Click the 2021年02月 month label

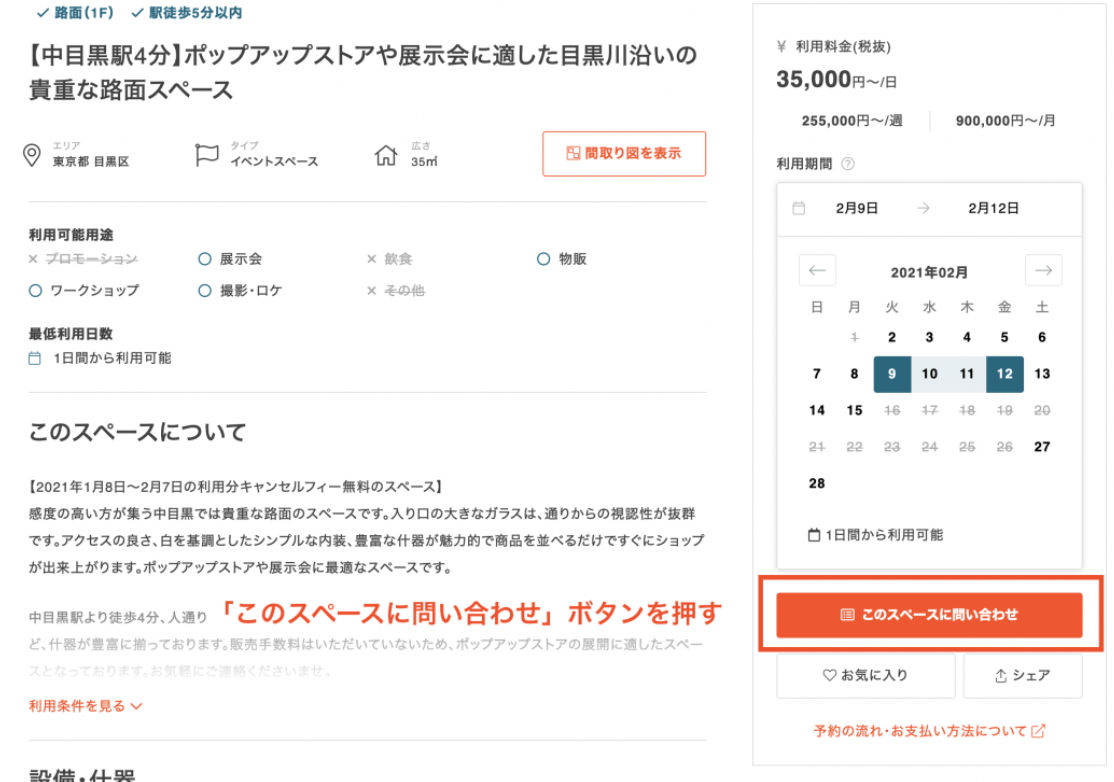pyautogui.click(x=929, y=273)
